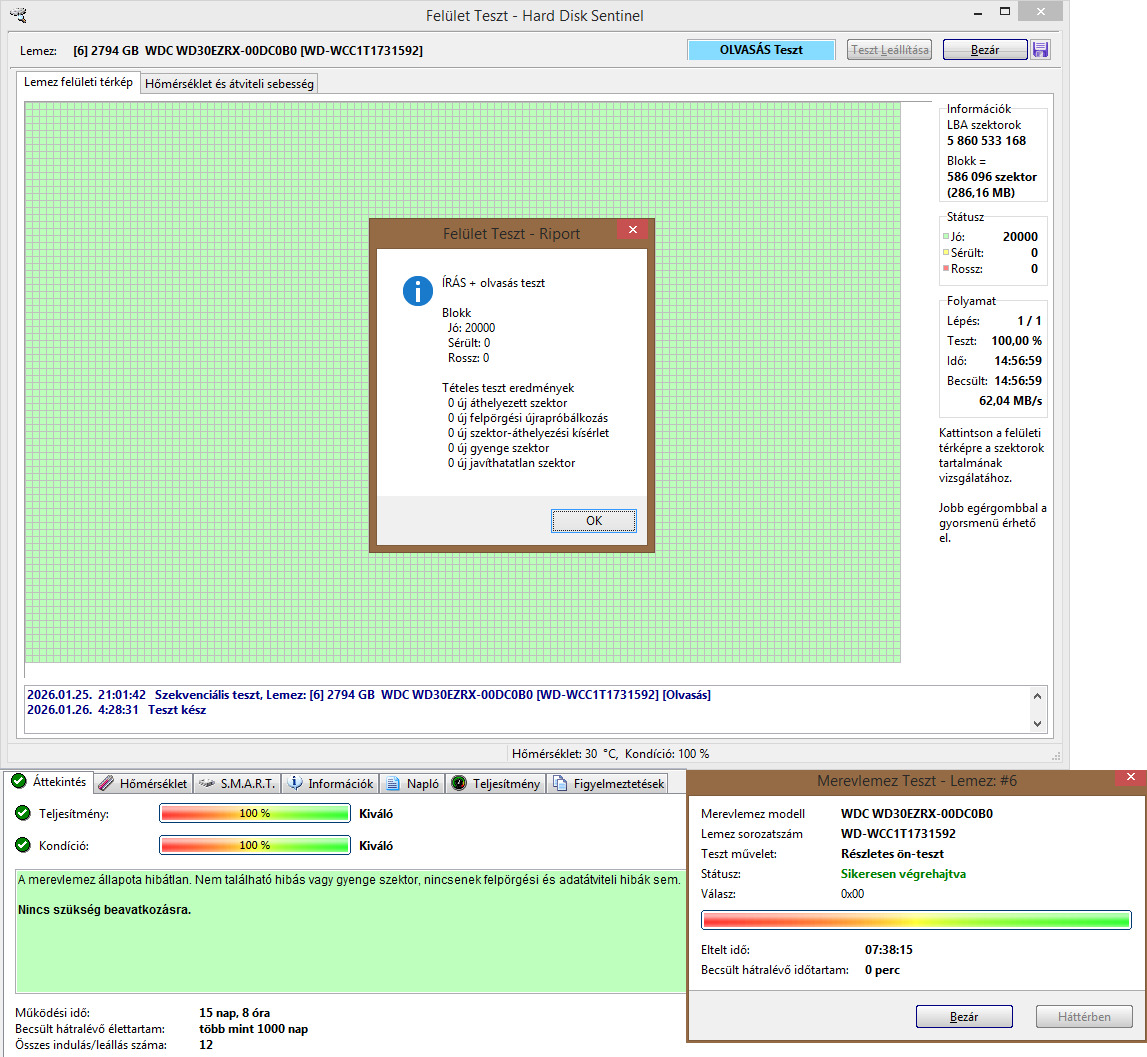The height and width of the screenshot is (1057, 1147).
Task: Click the window resize grip in the status bar
Action: pos(1056,756)
